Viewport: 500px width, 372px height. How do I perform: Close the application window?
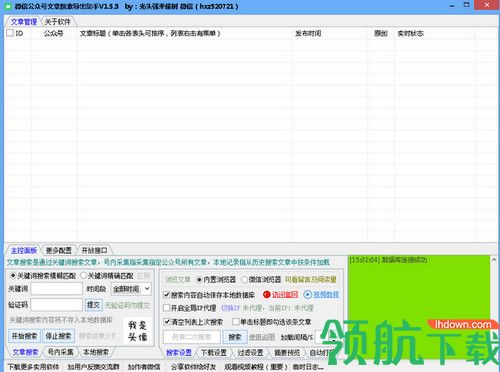tap(487, 5)
